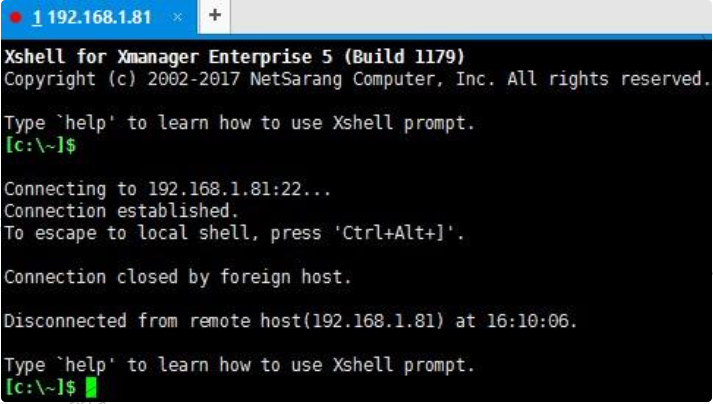The height and width of the screenshot is (404, 713).
Task: Click the first green [c:\~]$ prompt
Action: point(40,145)
